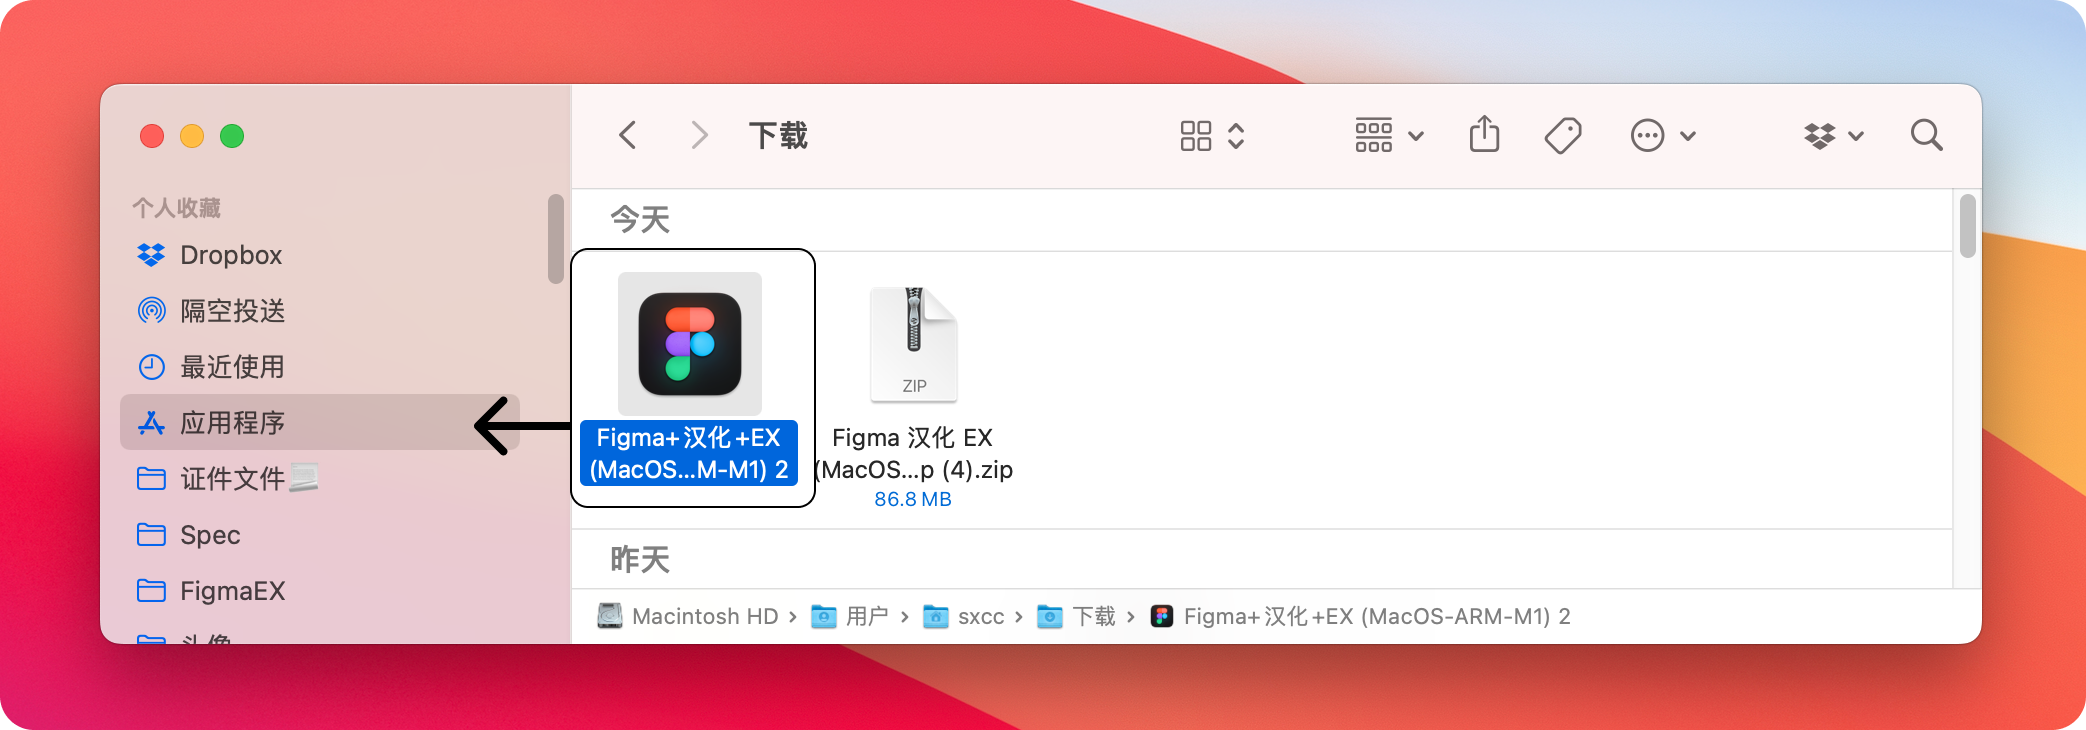Click the folder icon beside Spec

(x=151, y=535)
